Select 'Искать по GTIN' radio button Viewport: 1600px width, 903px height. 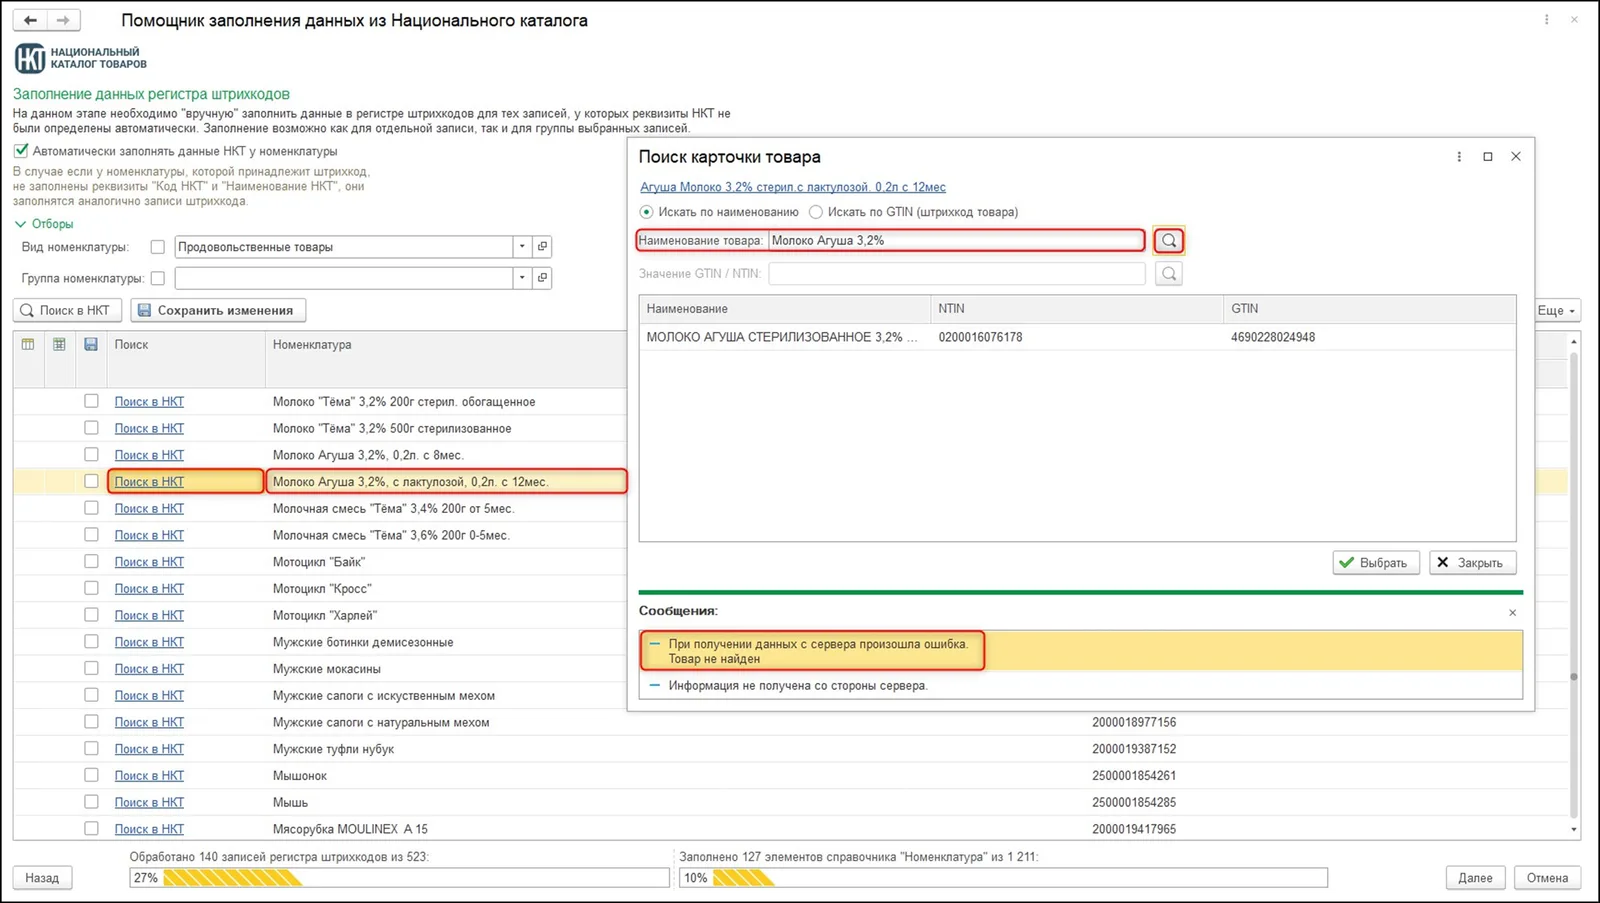[816, 212]
